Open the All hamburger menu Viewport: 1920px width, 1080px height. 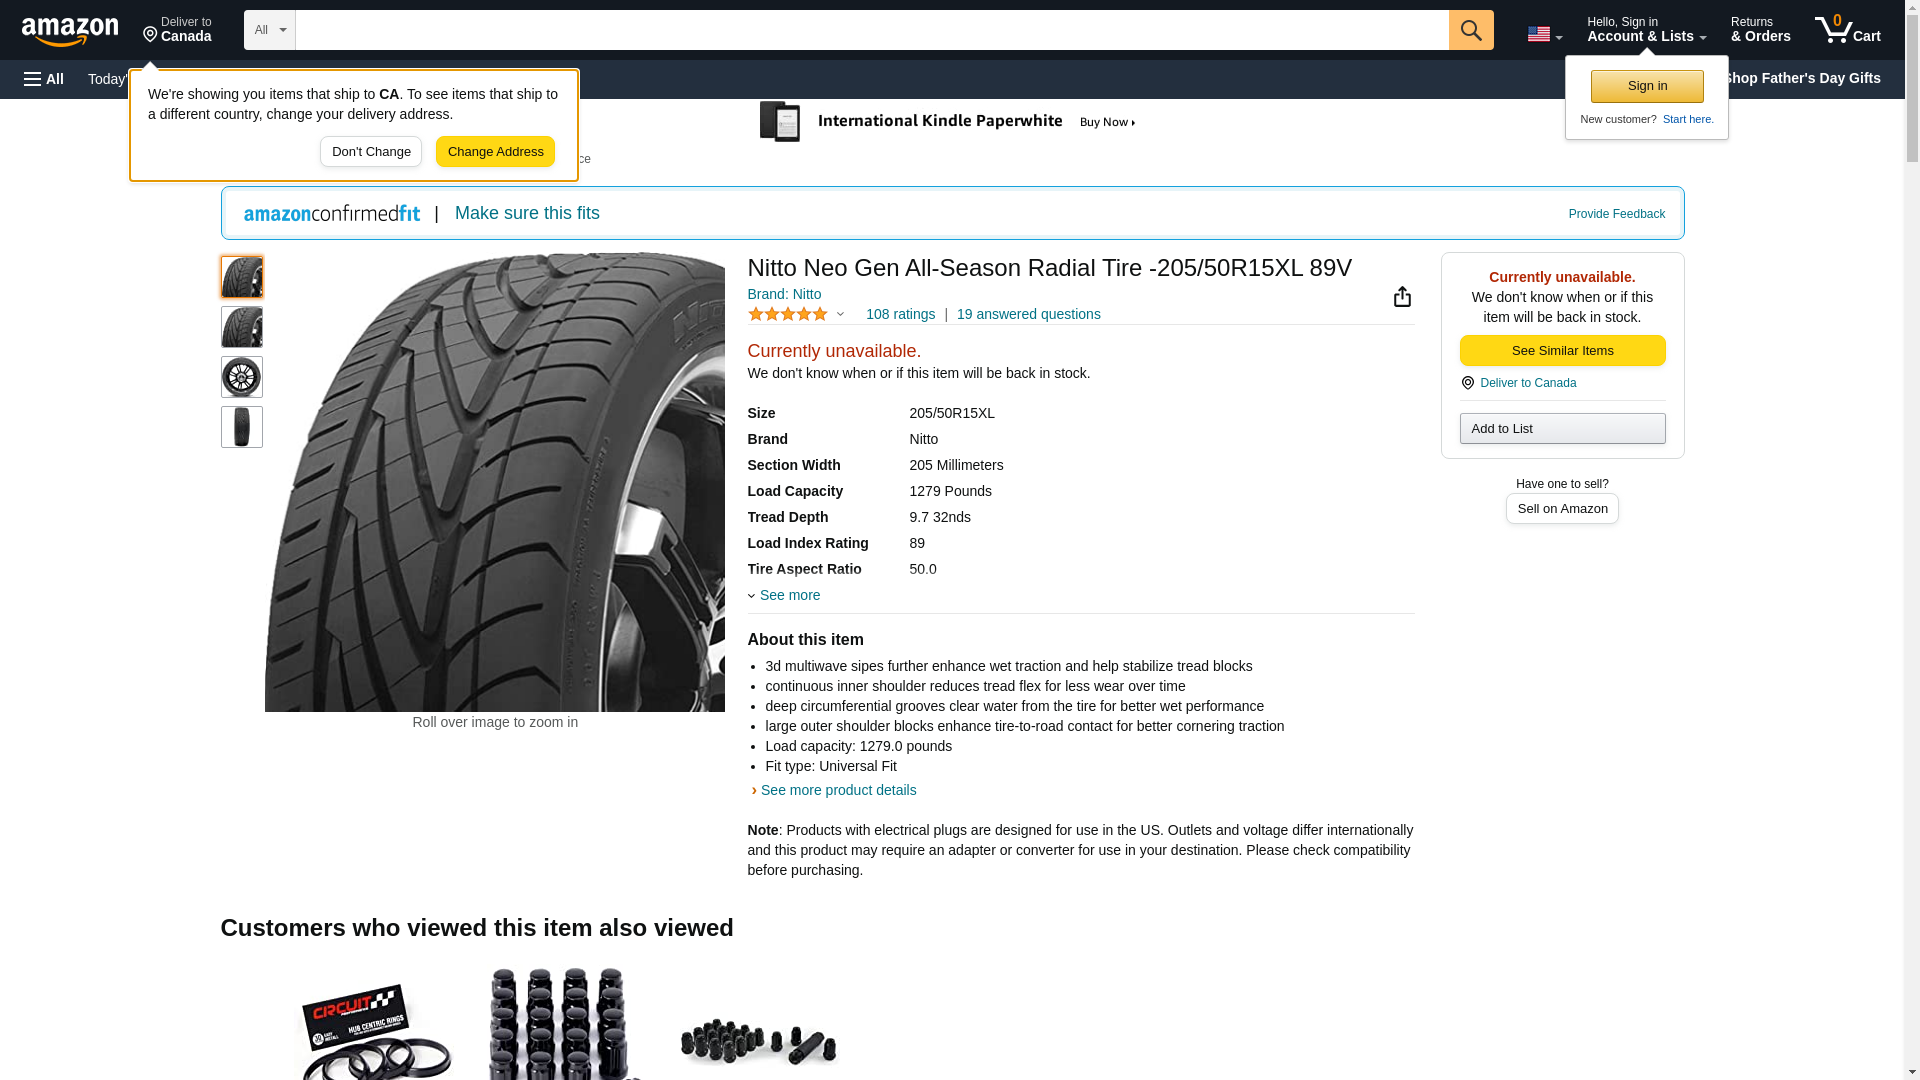pyautogui.click(x=44, y=79)
